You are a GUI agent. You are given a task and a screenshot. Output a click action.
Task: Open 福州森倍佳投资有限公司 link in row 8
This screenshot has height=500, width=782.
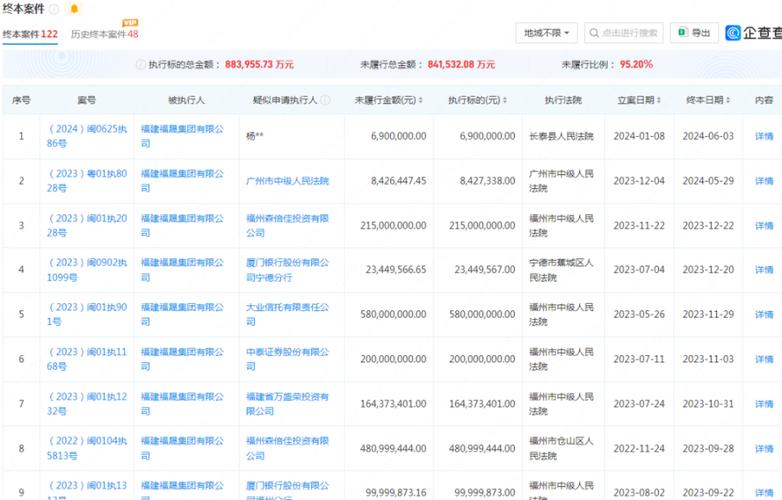click(287, 448)
